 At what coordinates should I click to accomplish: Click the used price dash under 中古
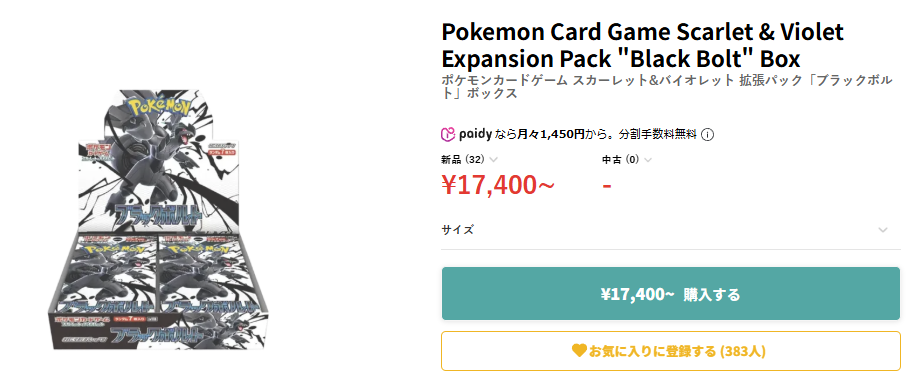(x=607, y=185)
